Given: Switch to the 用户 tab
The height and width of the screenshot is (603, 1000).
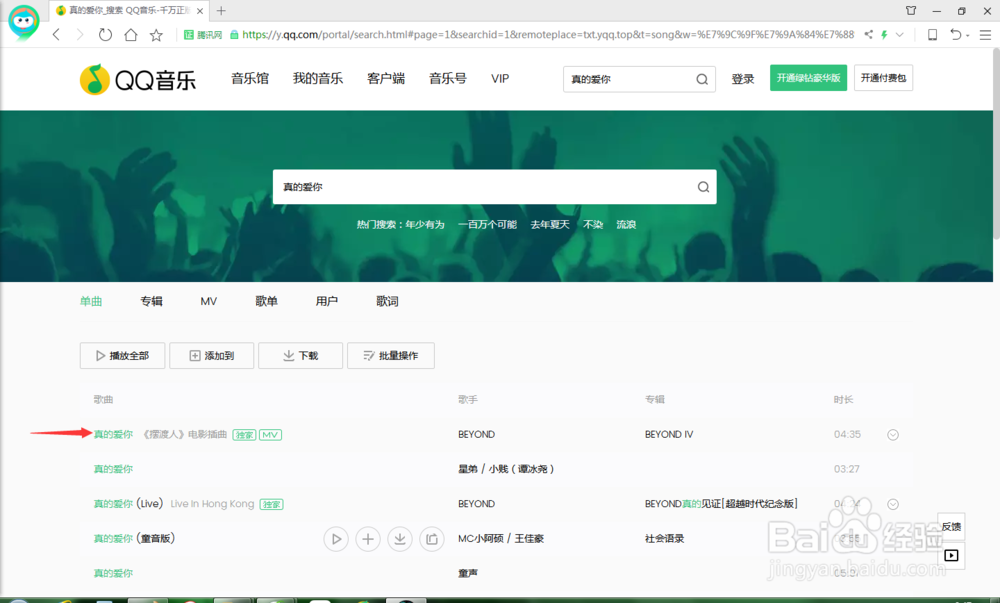Looking at the screenshot, I should [x=327, y=301].
